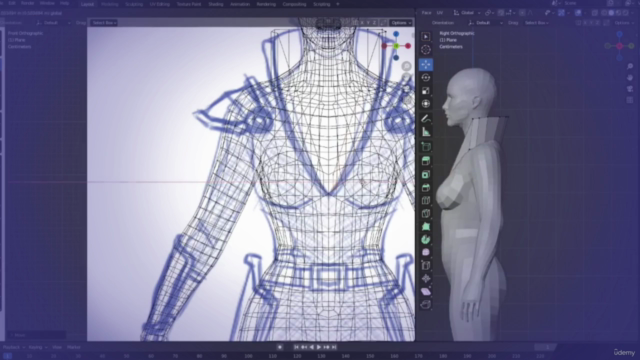Switch to the Modeling workspace tab
This screenshot has width=640, height=360.
coord(109,4)
